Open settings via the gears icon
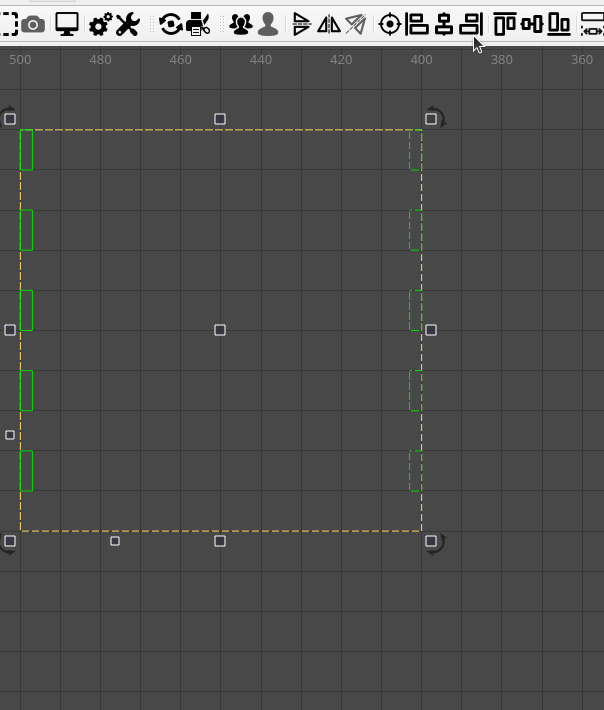604x710 pixels. pos(100,24)
